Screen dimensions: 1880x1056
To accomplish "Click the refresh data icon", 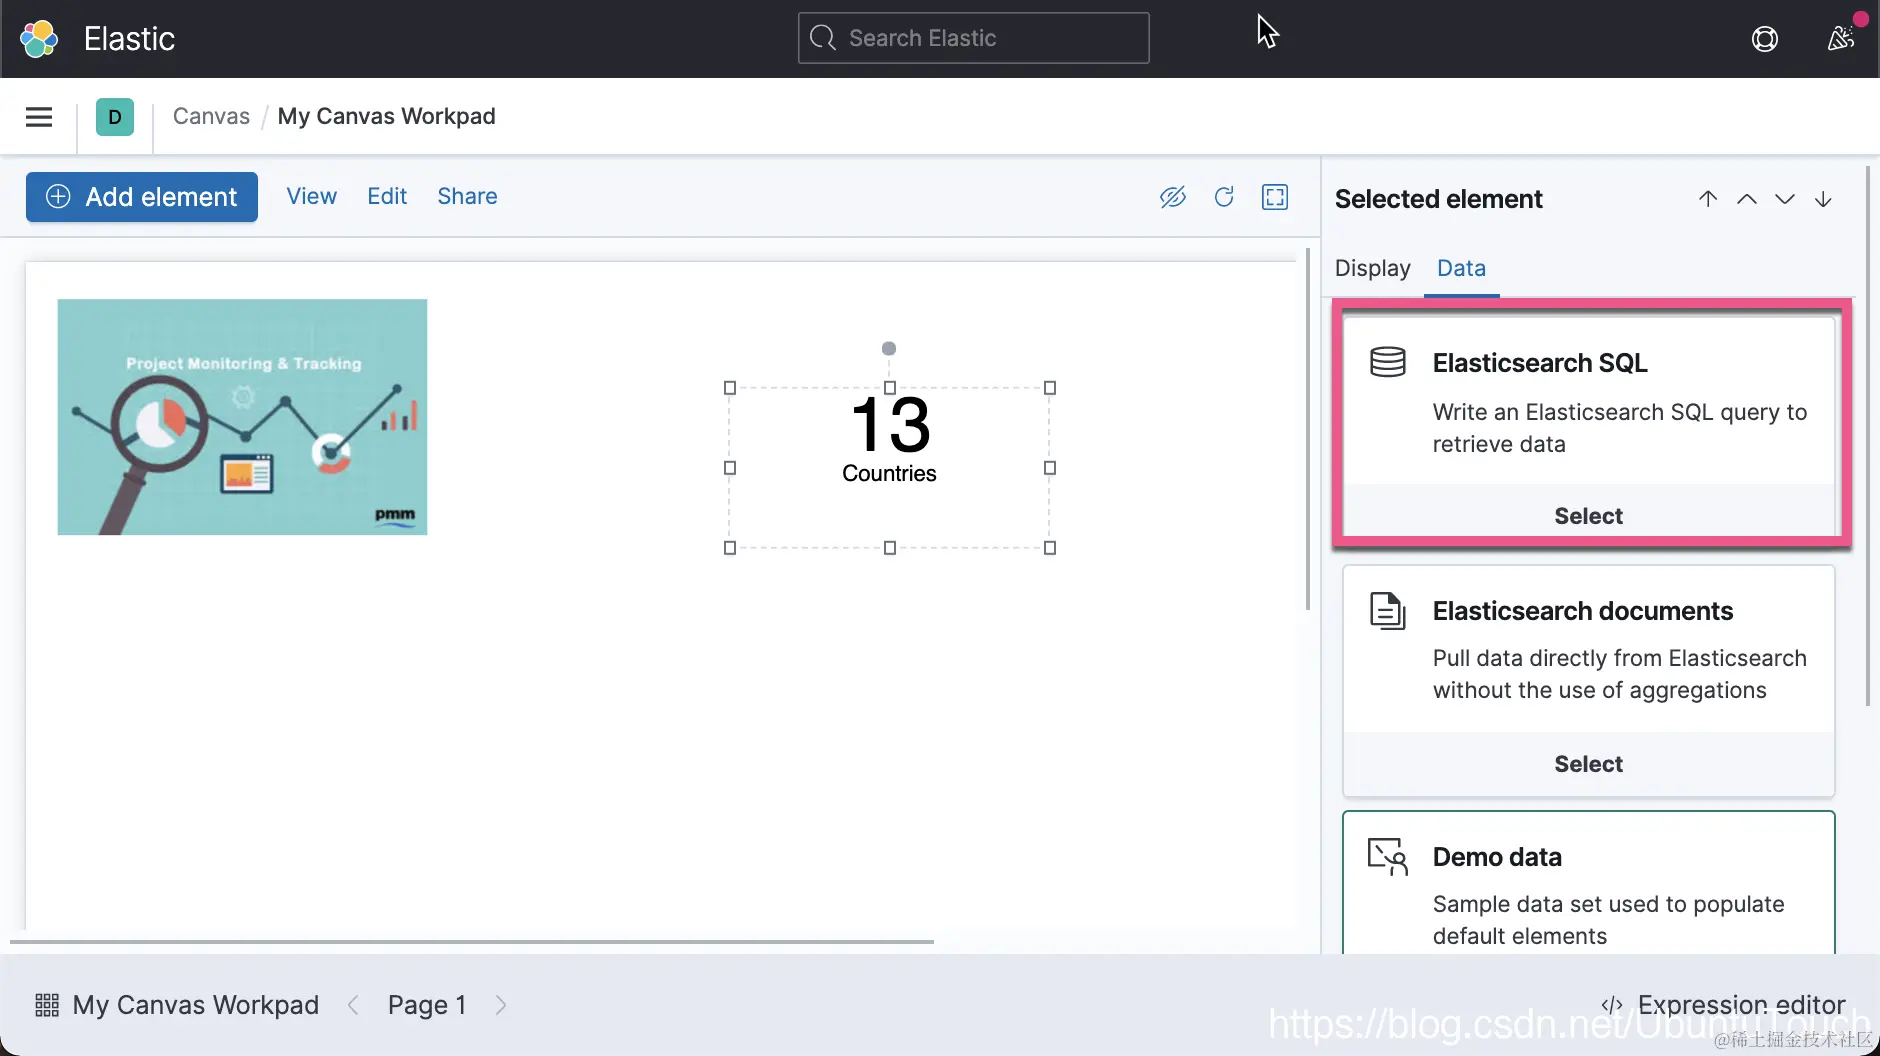I will [1224, 197].
